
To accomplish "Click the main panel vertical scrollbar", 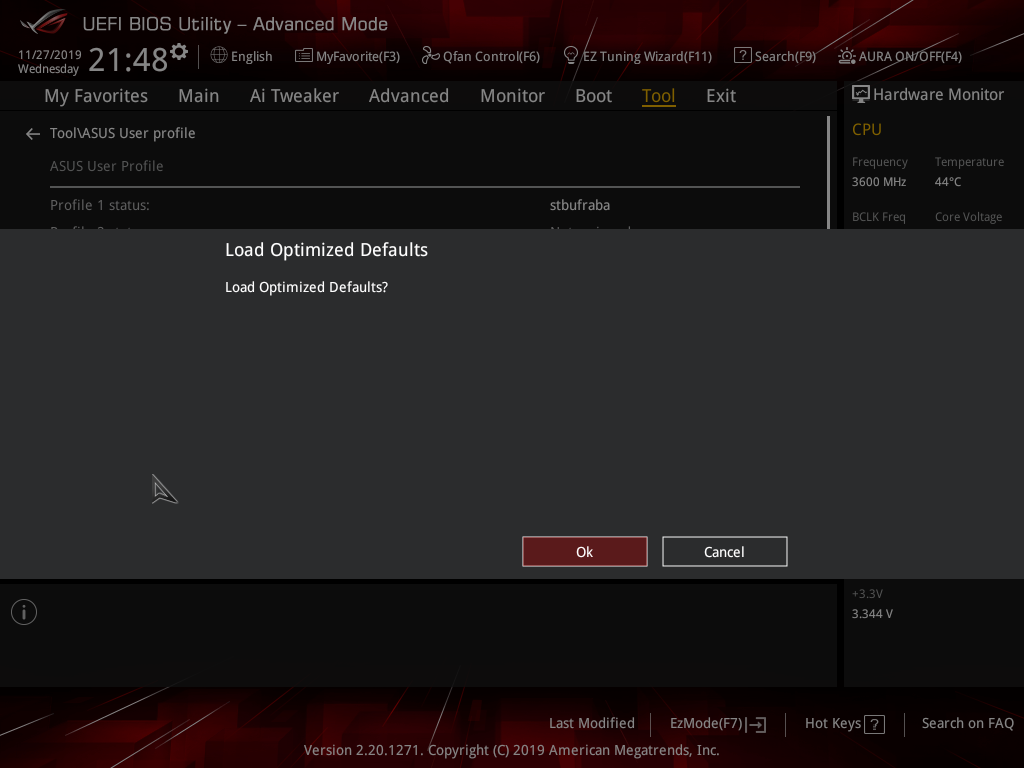I will click(828, 172).
